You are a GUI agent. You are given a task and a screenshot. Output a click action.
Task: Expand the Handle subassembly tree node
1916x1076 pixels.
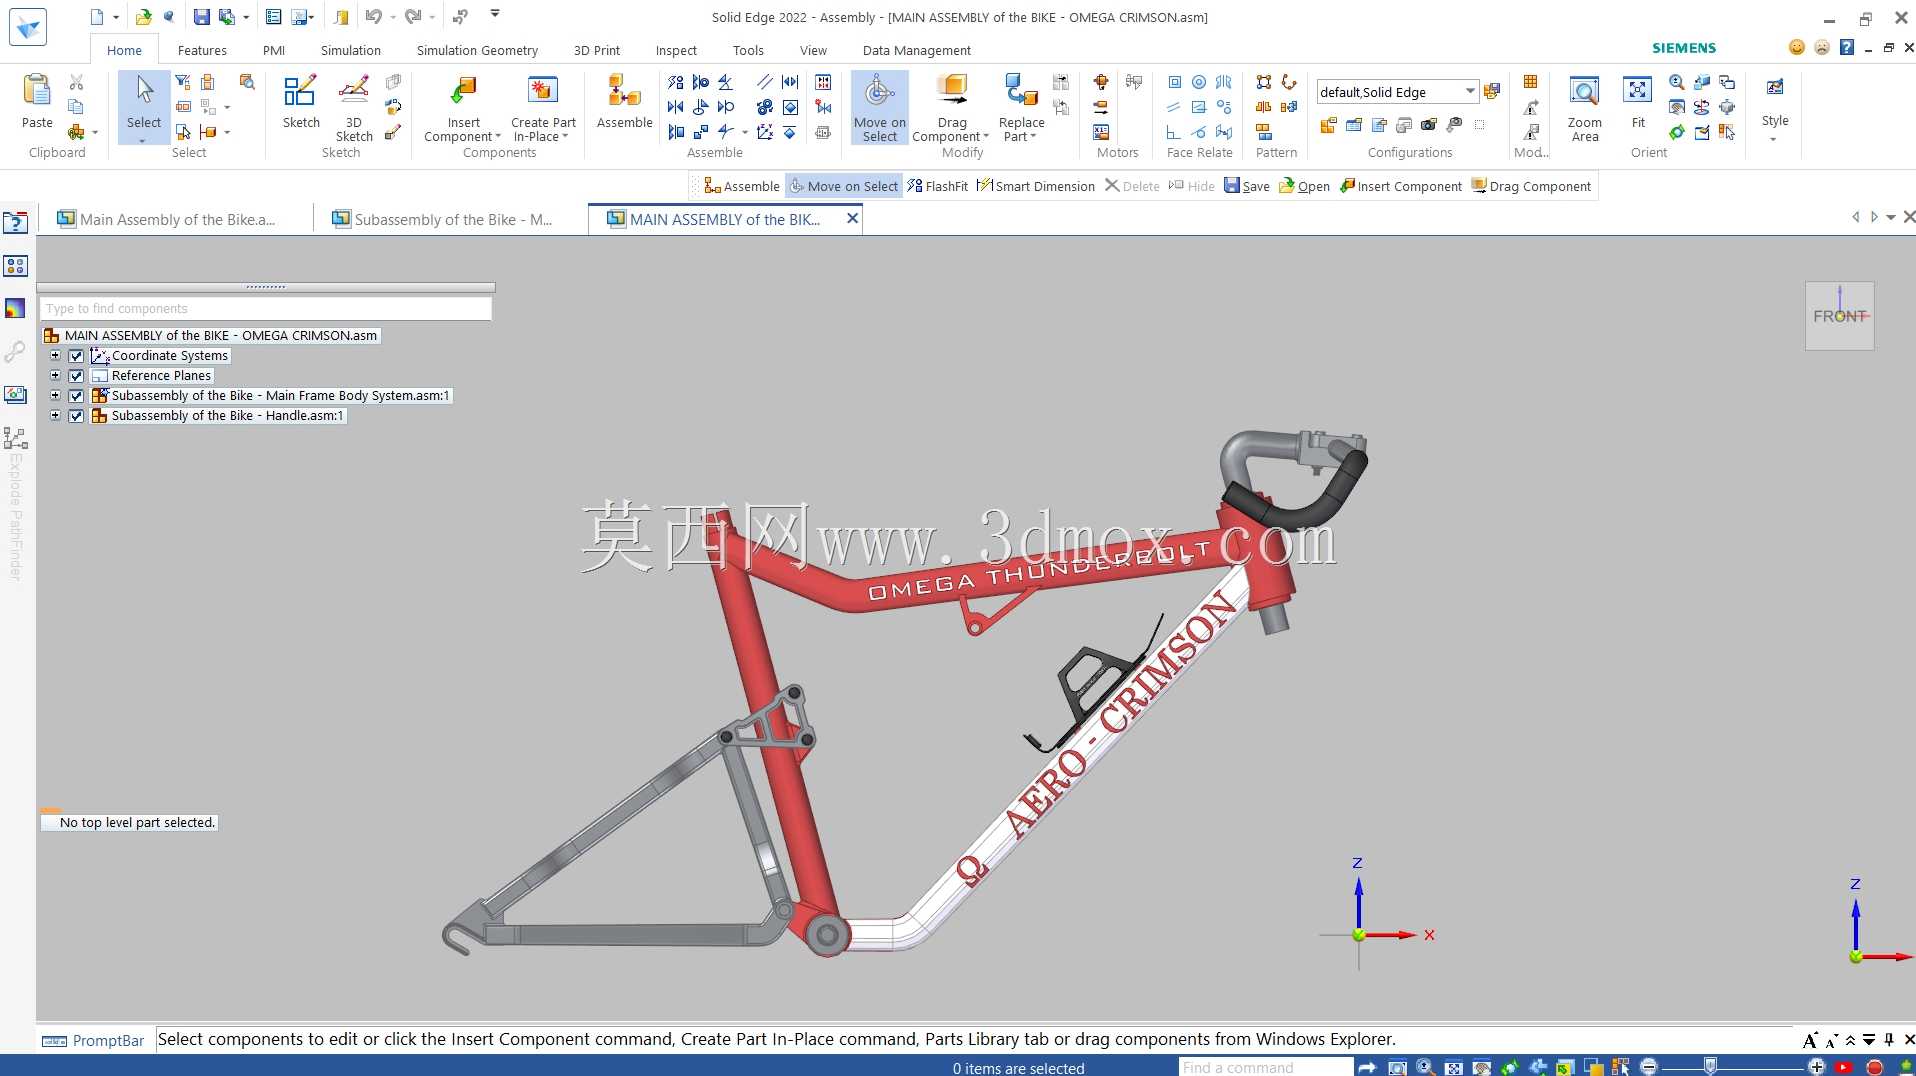pyautogui.click(x=55, y=416)
